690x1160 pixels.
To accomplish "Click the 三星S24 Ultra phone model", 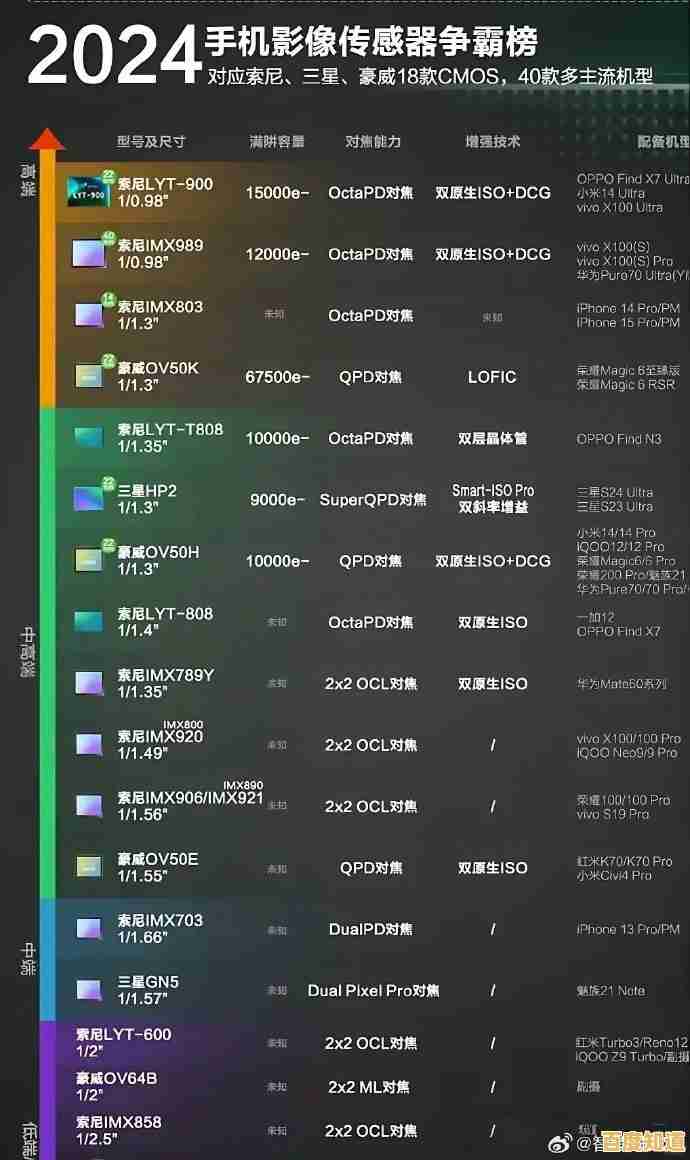I will [x=615, y=492].
